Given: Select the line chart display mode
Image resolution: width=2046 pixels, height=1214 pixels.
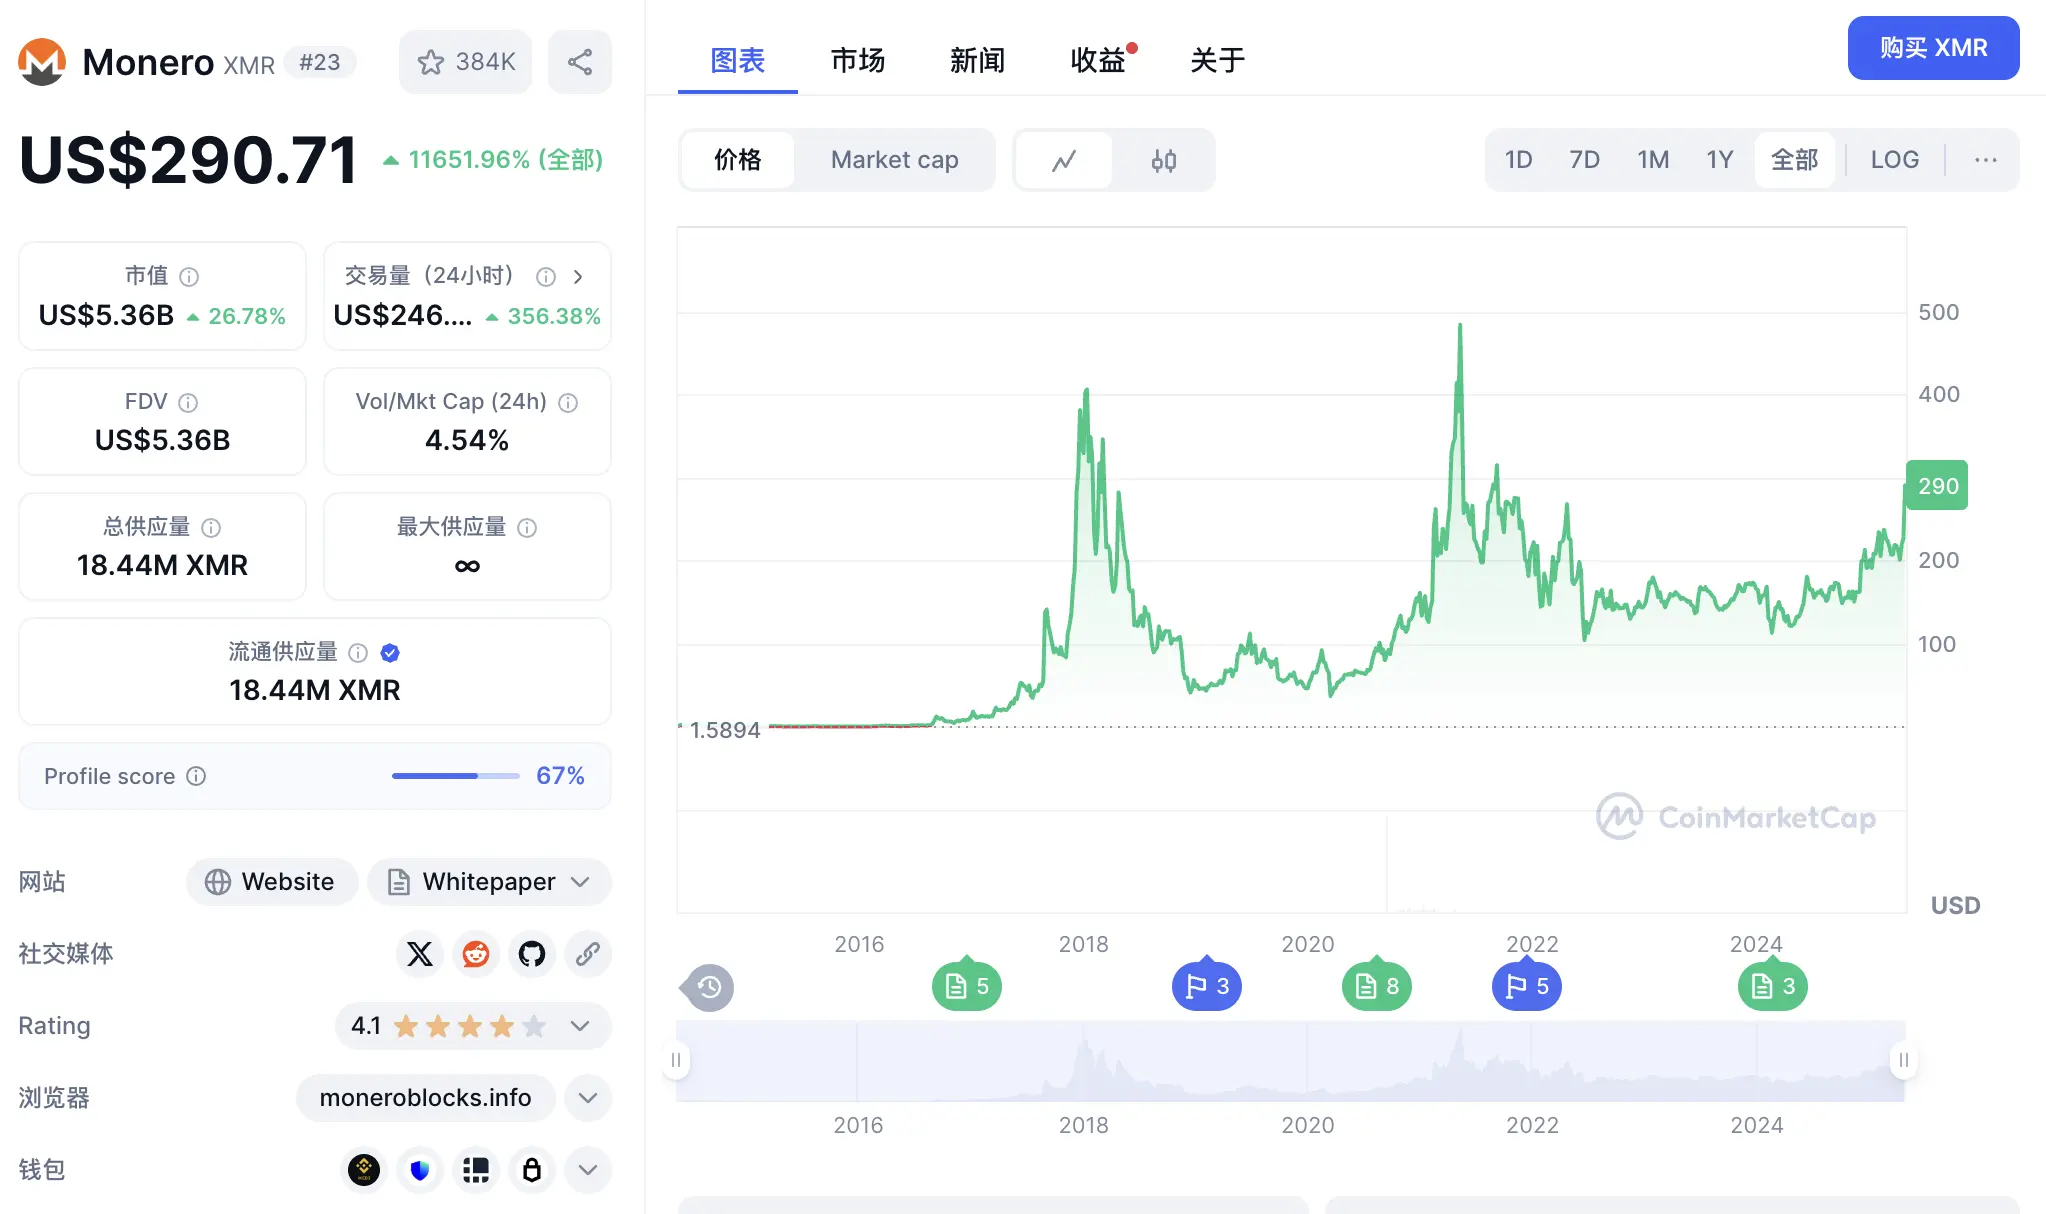Looking at the screenshot, I should pyautogui.click(x=1063, y=160).
